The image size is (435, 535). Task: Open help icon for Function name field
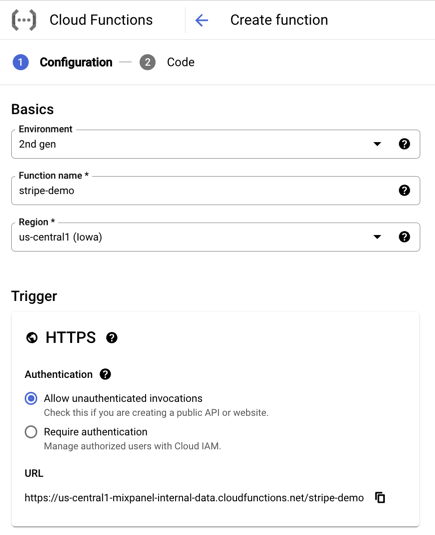coord(404,190)
